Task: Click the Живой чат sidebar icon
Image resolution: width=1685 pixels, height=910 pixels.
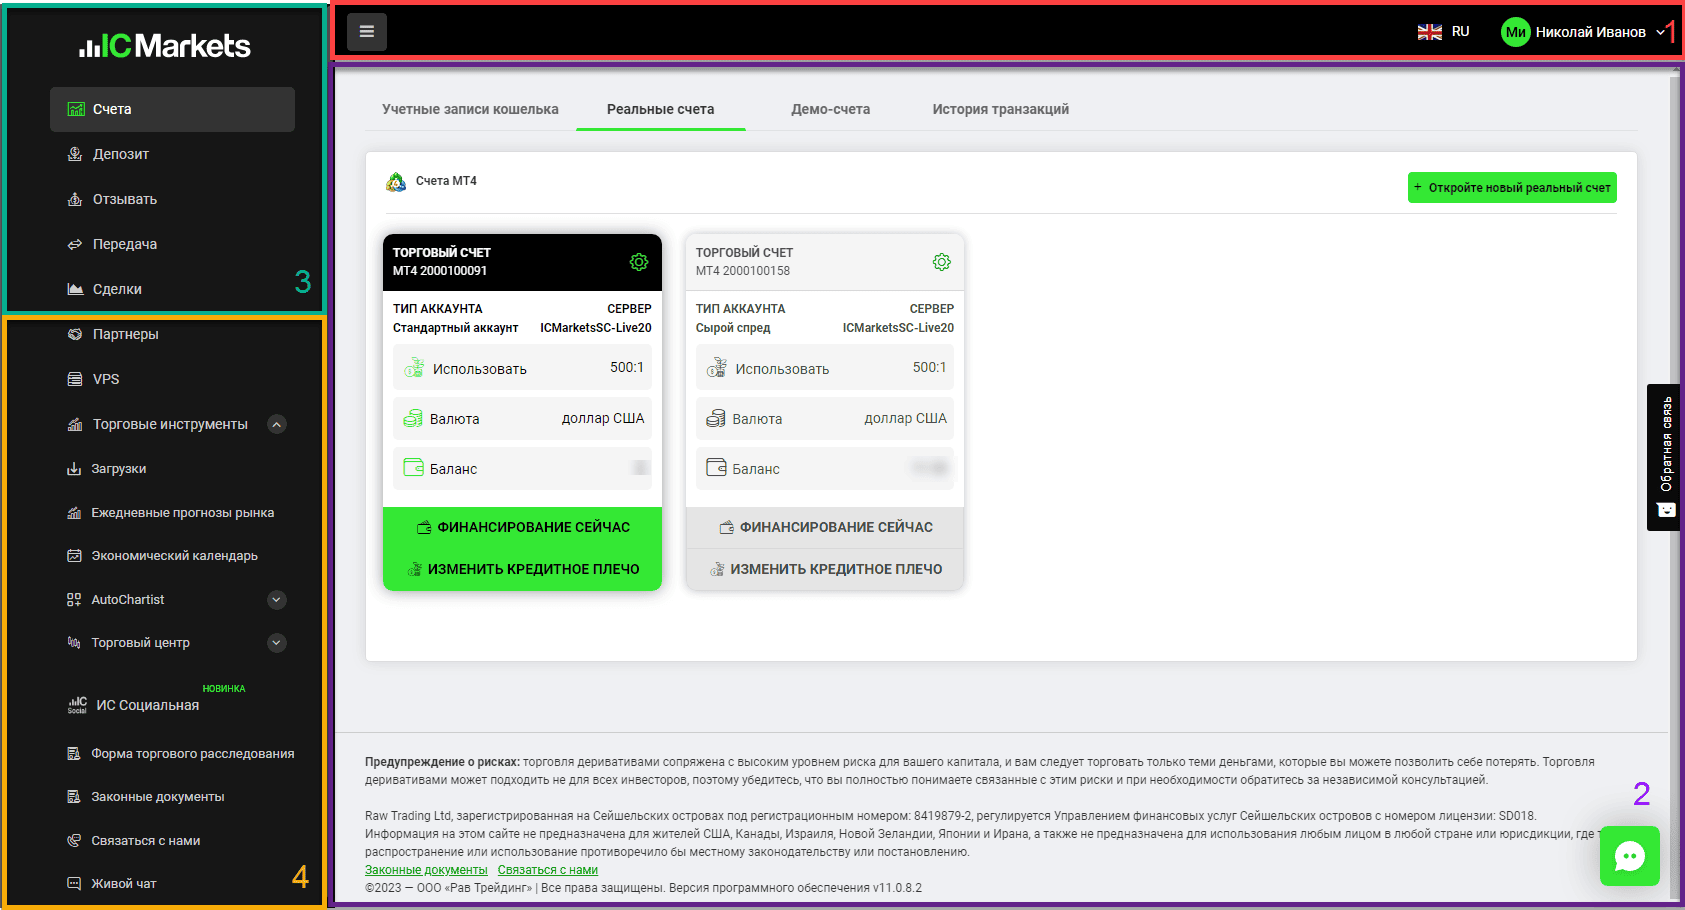Action: 74,883
